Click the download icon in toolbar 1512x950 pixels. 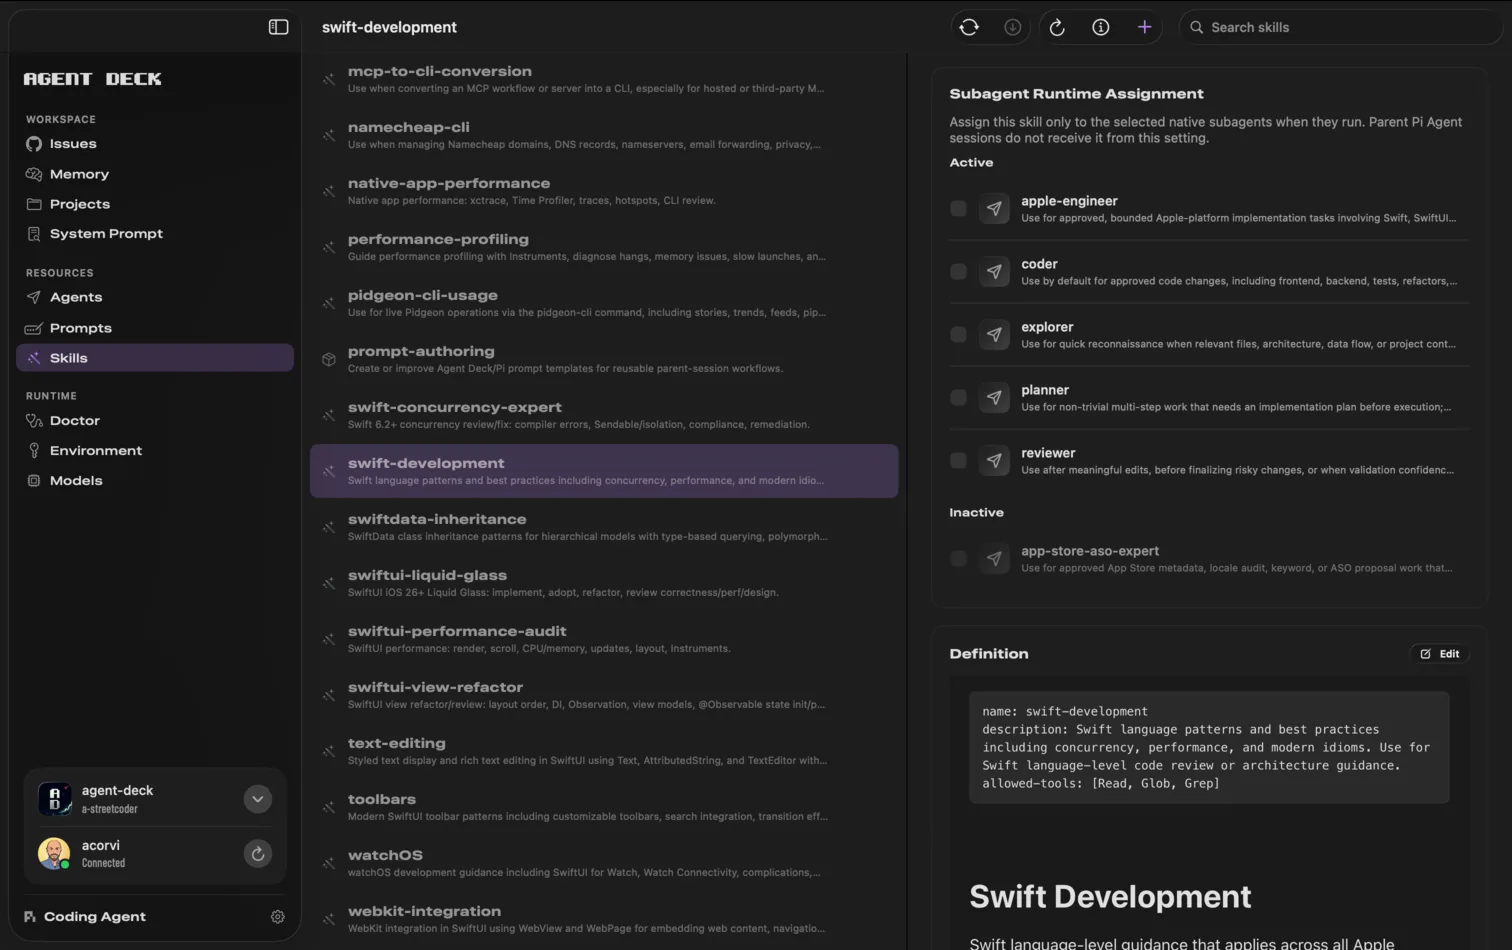1013,27
